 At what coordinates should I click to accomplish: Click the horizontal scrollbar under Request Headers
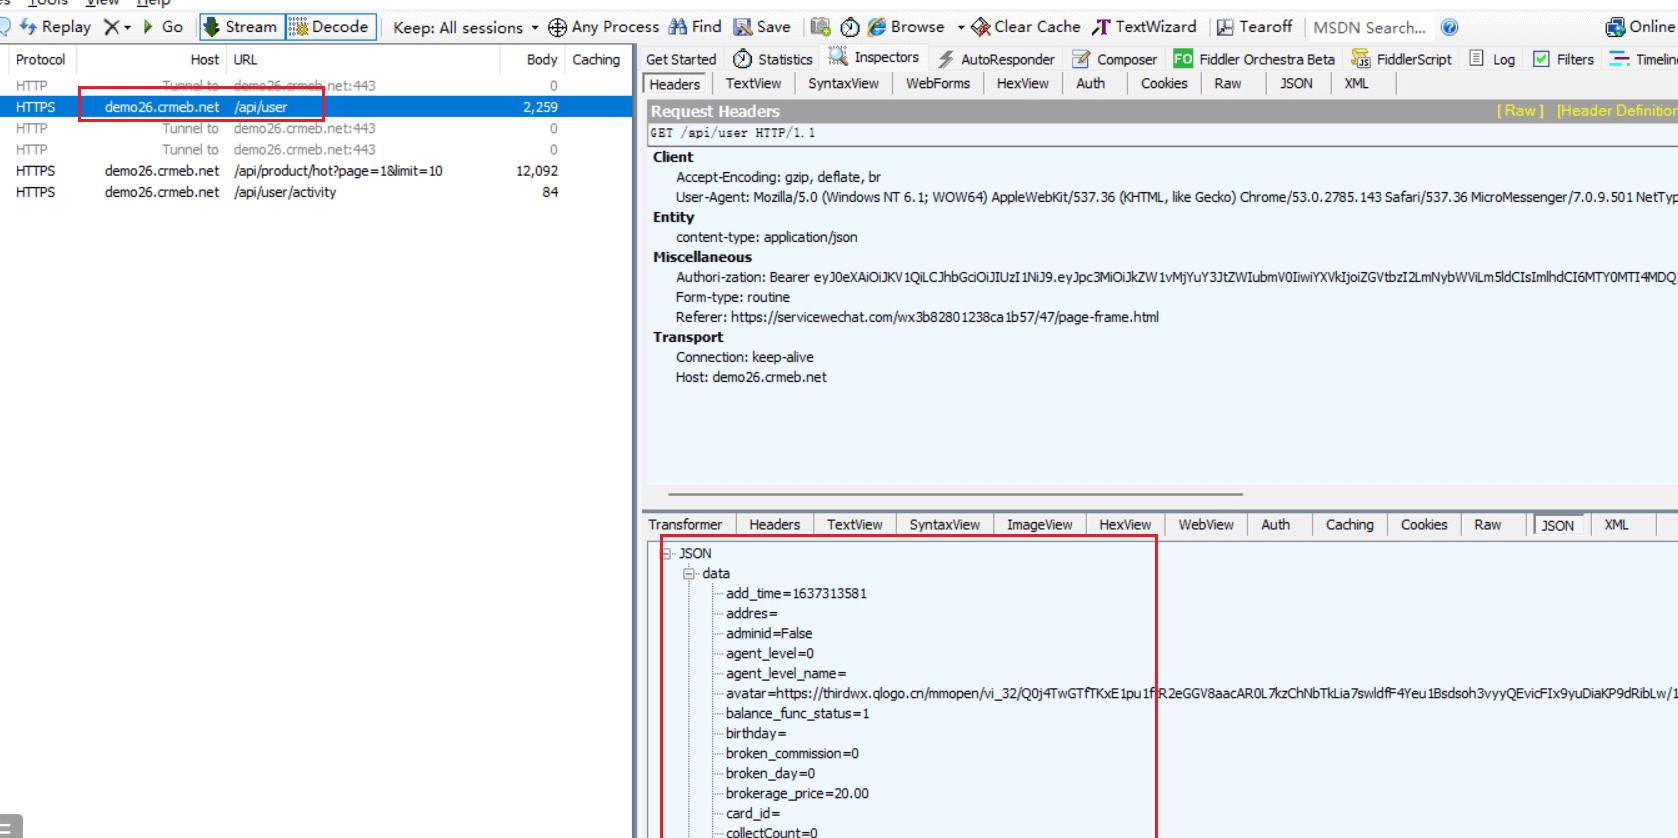point(955,494)
